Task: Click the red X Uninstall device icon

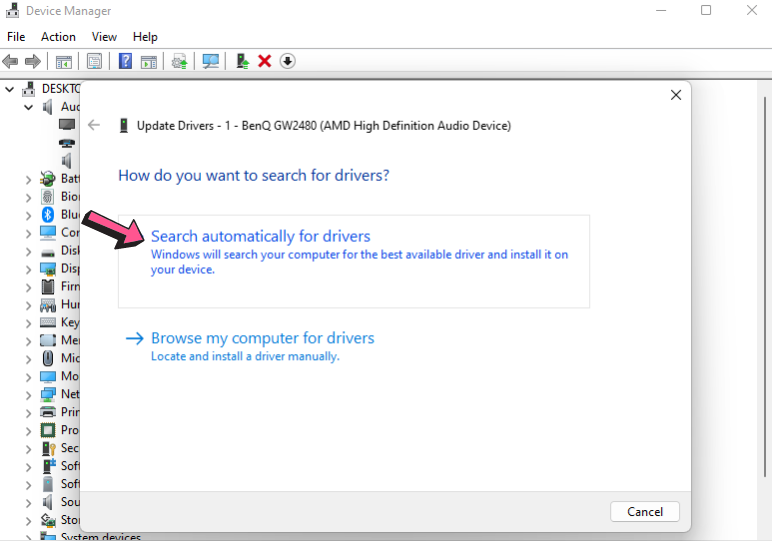Action: pos(265,61)
